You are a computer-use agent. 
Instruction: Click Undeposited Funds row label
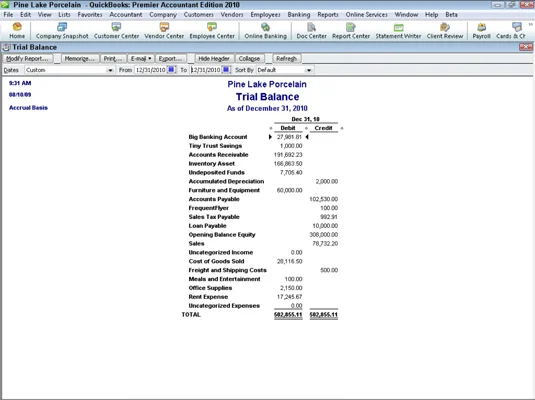click(x=216, y=172)
